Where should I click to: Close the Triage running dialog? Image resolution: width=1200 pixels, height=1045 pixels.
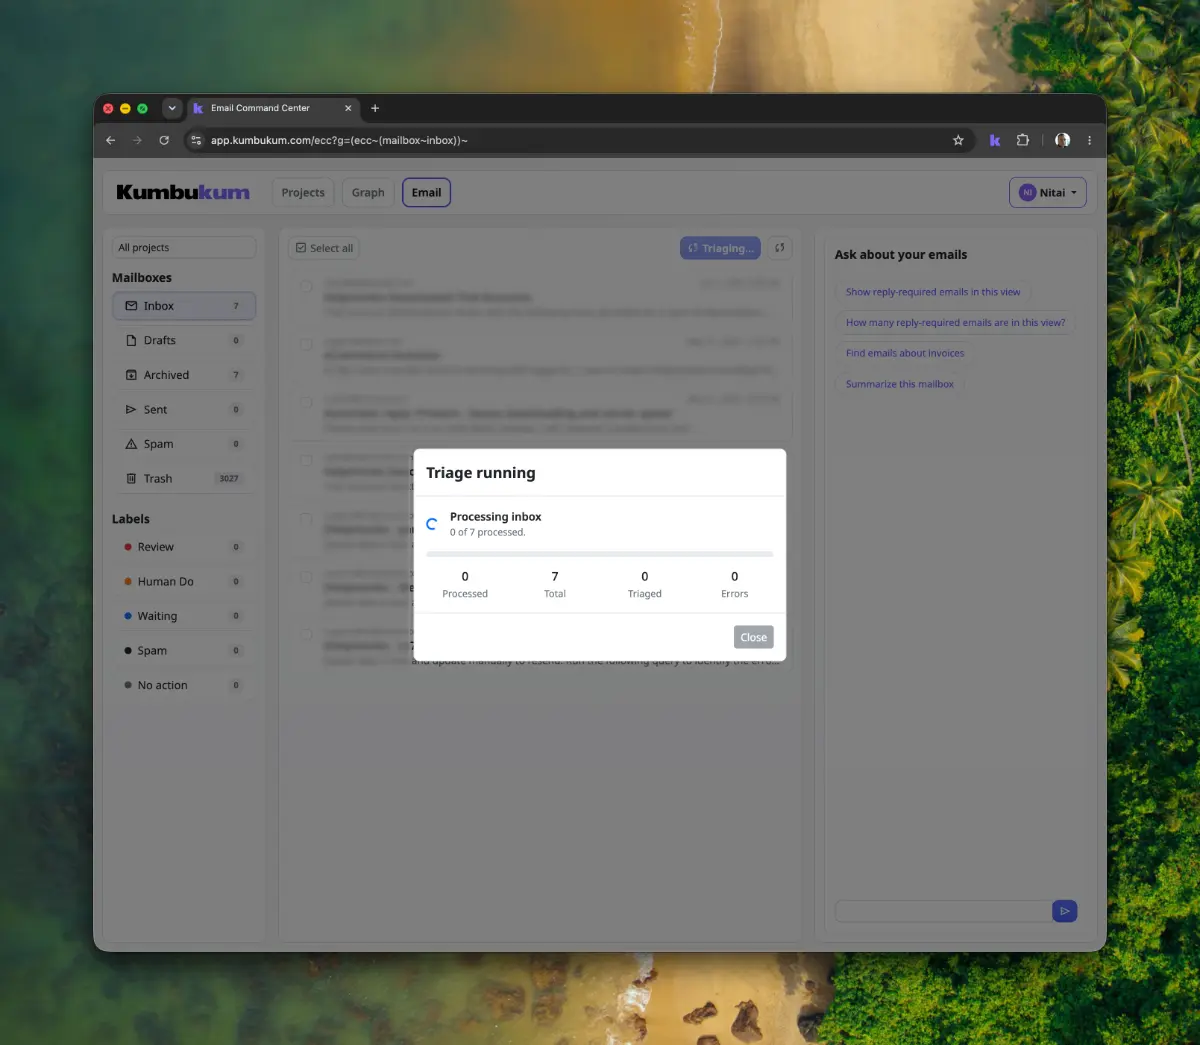point(753,637)
